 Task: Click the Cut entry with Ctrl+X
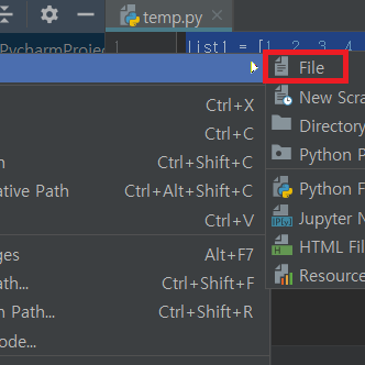pyautogui.click(x=133, y=105)
